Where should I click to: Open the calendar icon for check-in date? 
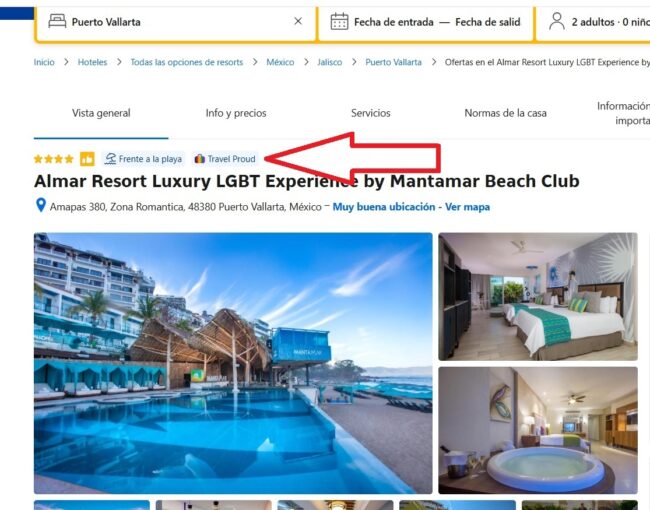coord(339,22)
